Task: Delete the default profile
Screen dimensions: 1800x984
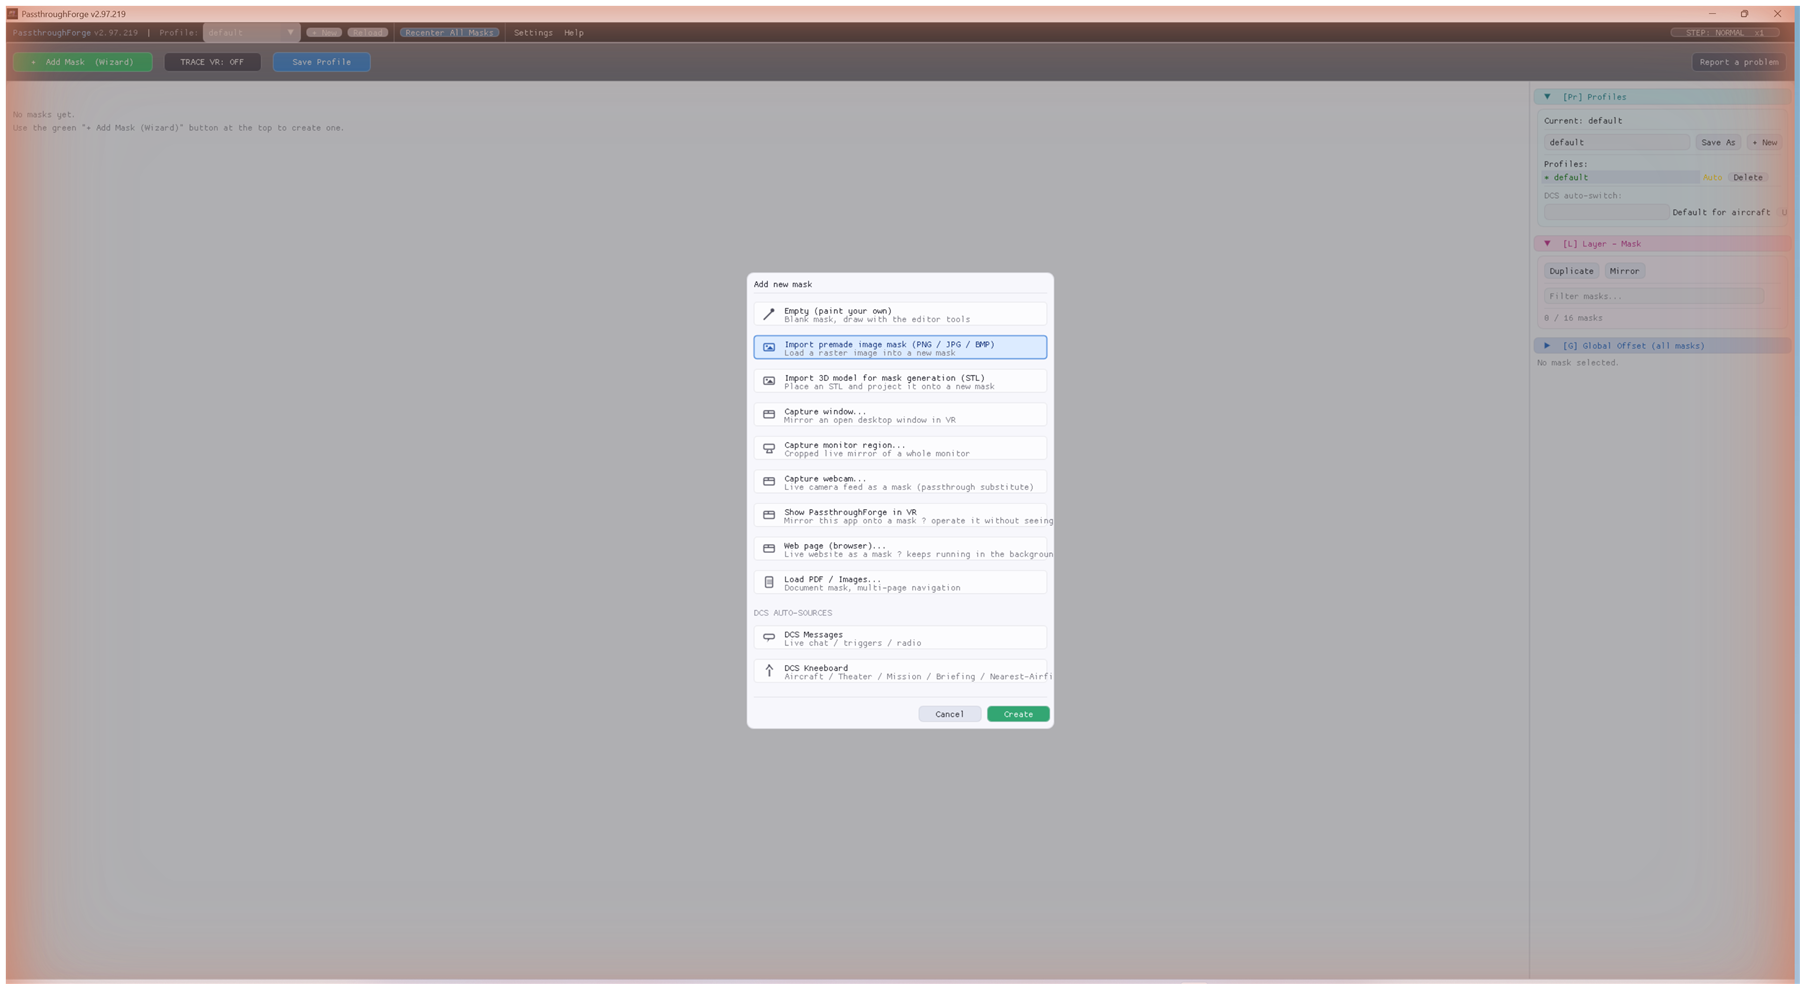Action: 1747,177
